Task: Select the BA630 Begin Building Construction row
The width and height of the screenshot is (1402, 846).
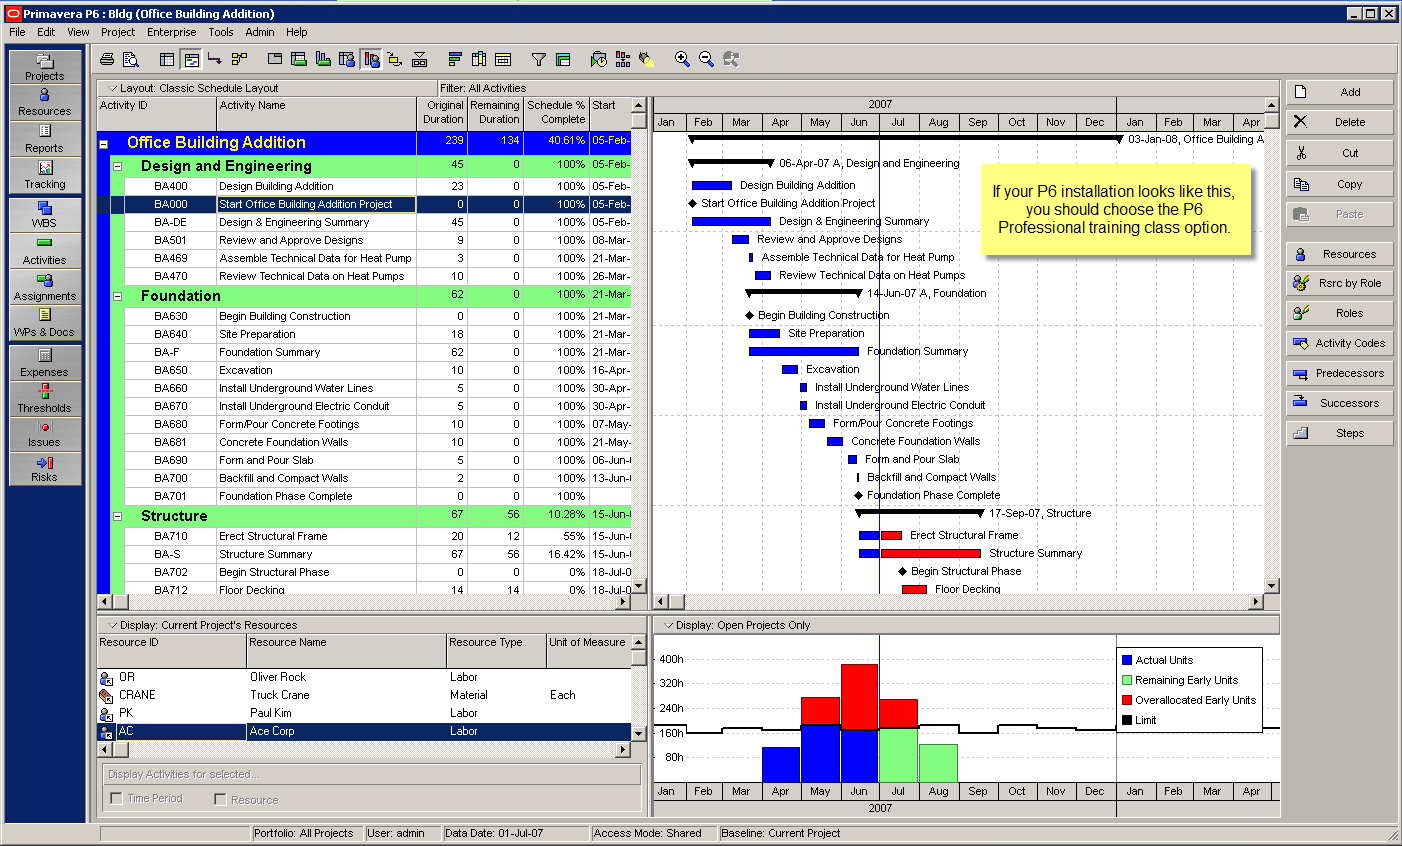Action: coord(364,316)
